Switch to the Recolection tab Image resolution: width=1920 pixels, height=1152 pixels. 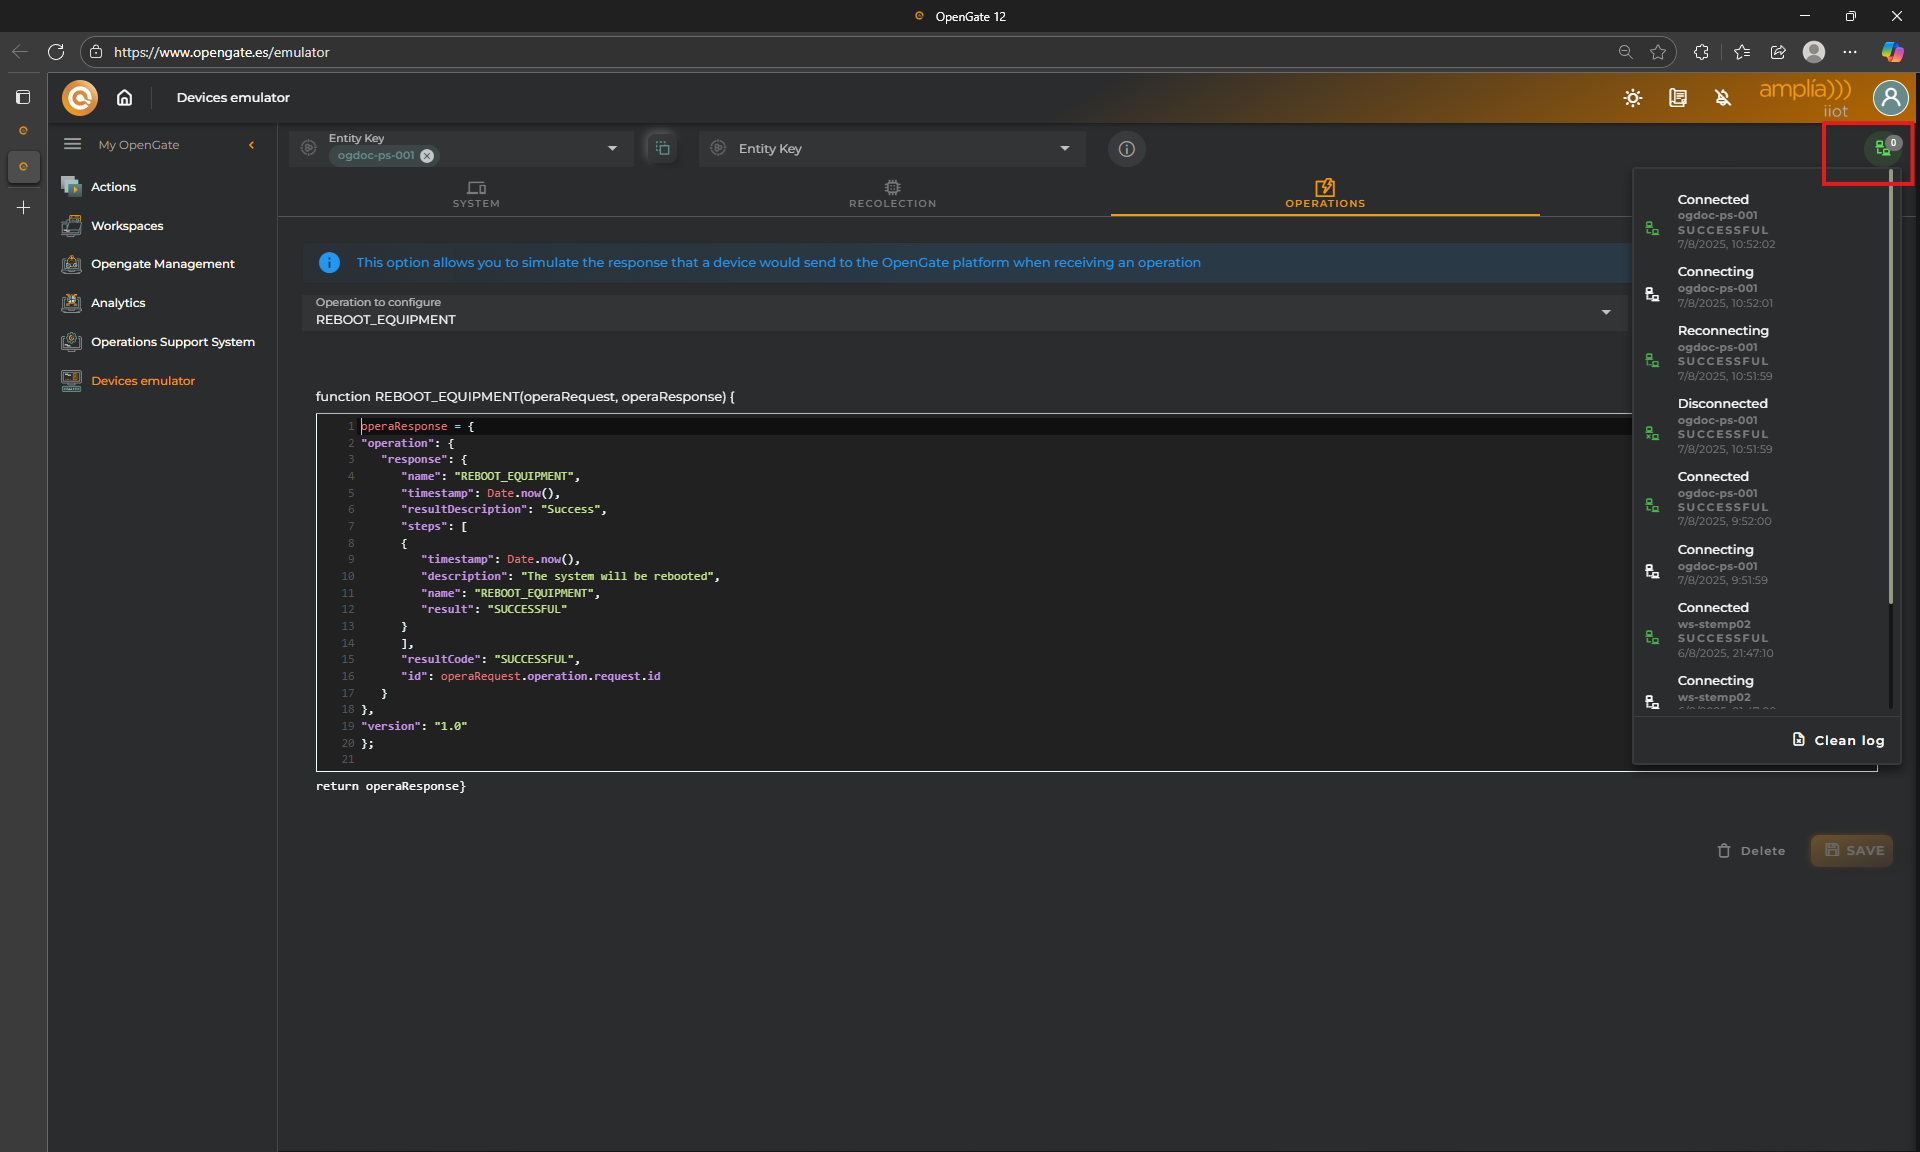[892, 194]
